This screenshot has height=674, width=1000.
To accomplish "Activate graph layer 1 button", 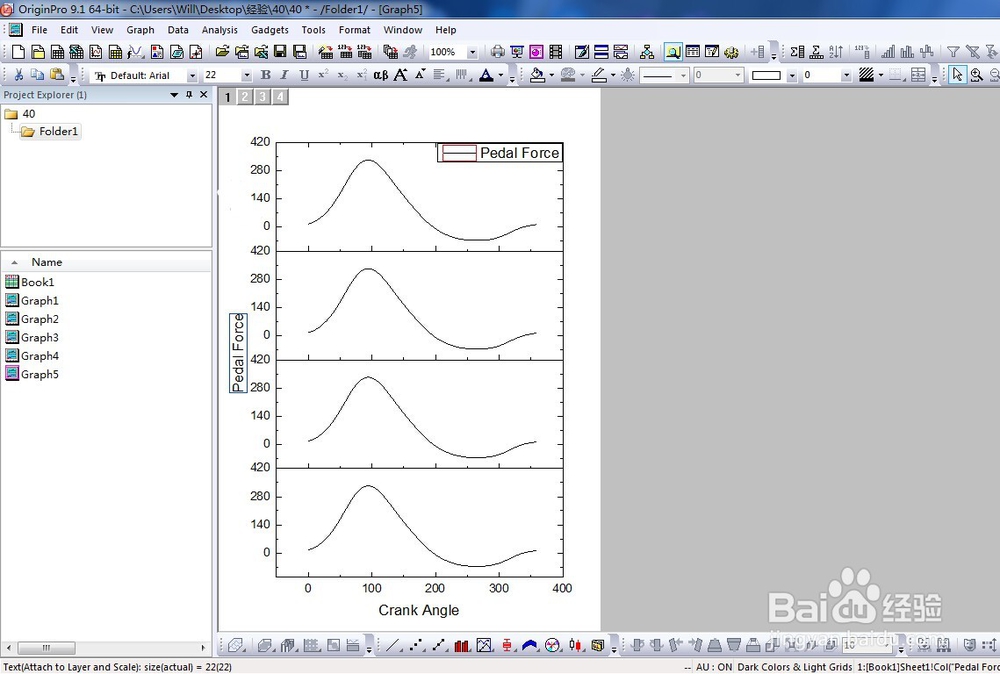I will (x=227, y=97).
